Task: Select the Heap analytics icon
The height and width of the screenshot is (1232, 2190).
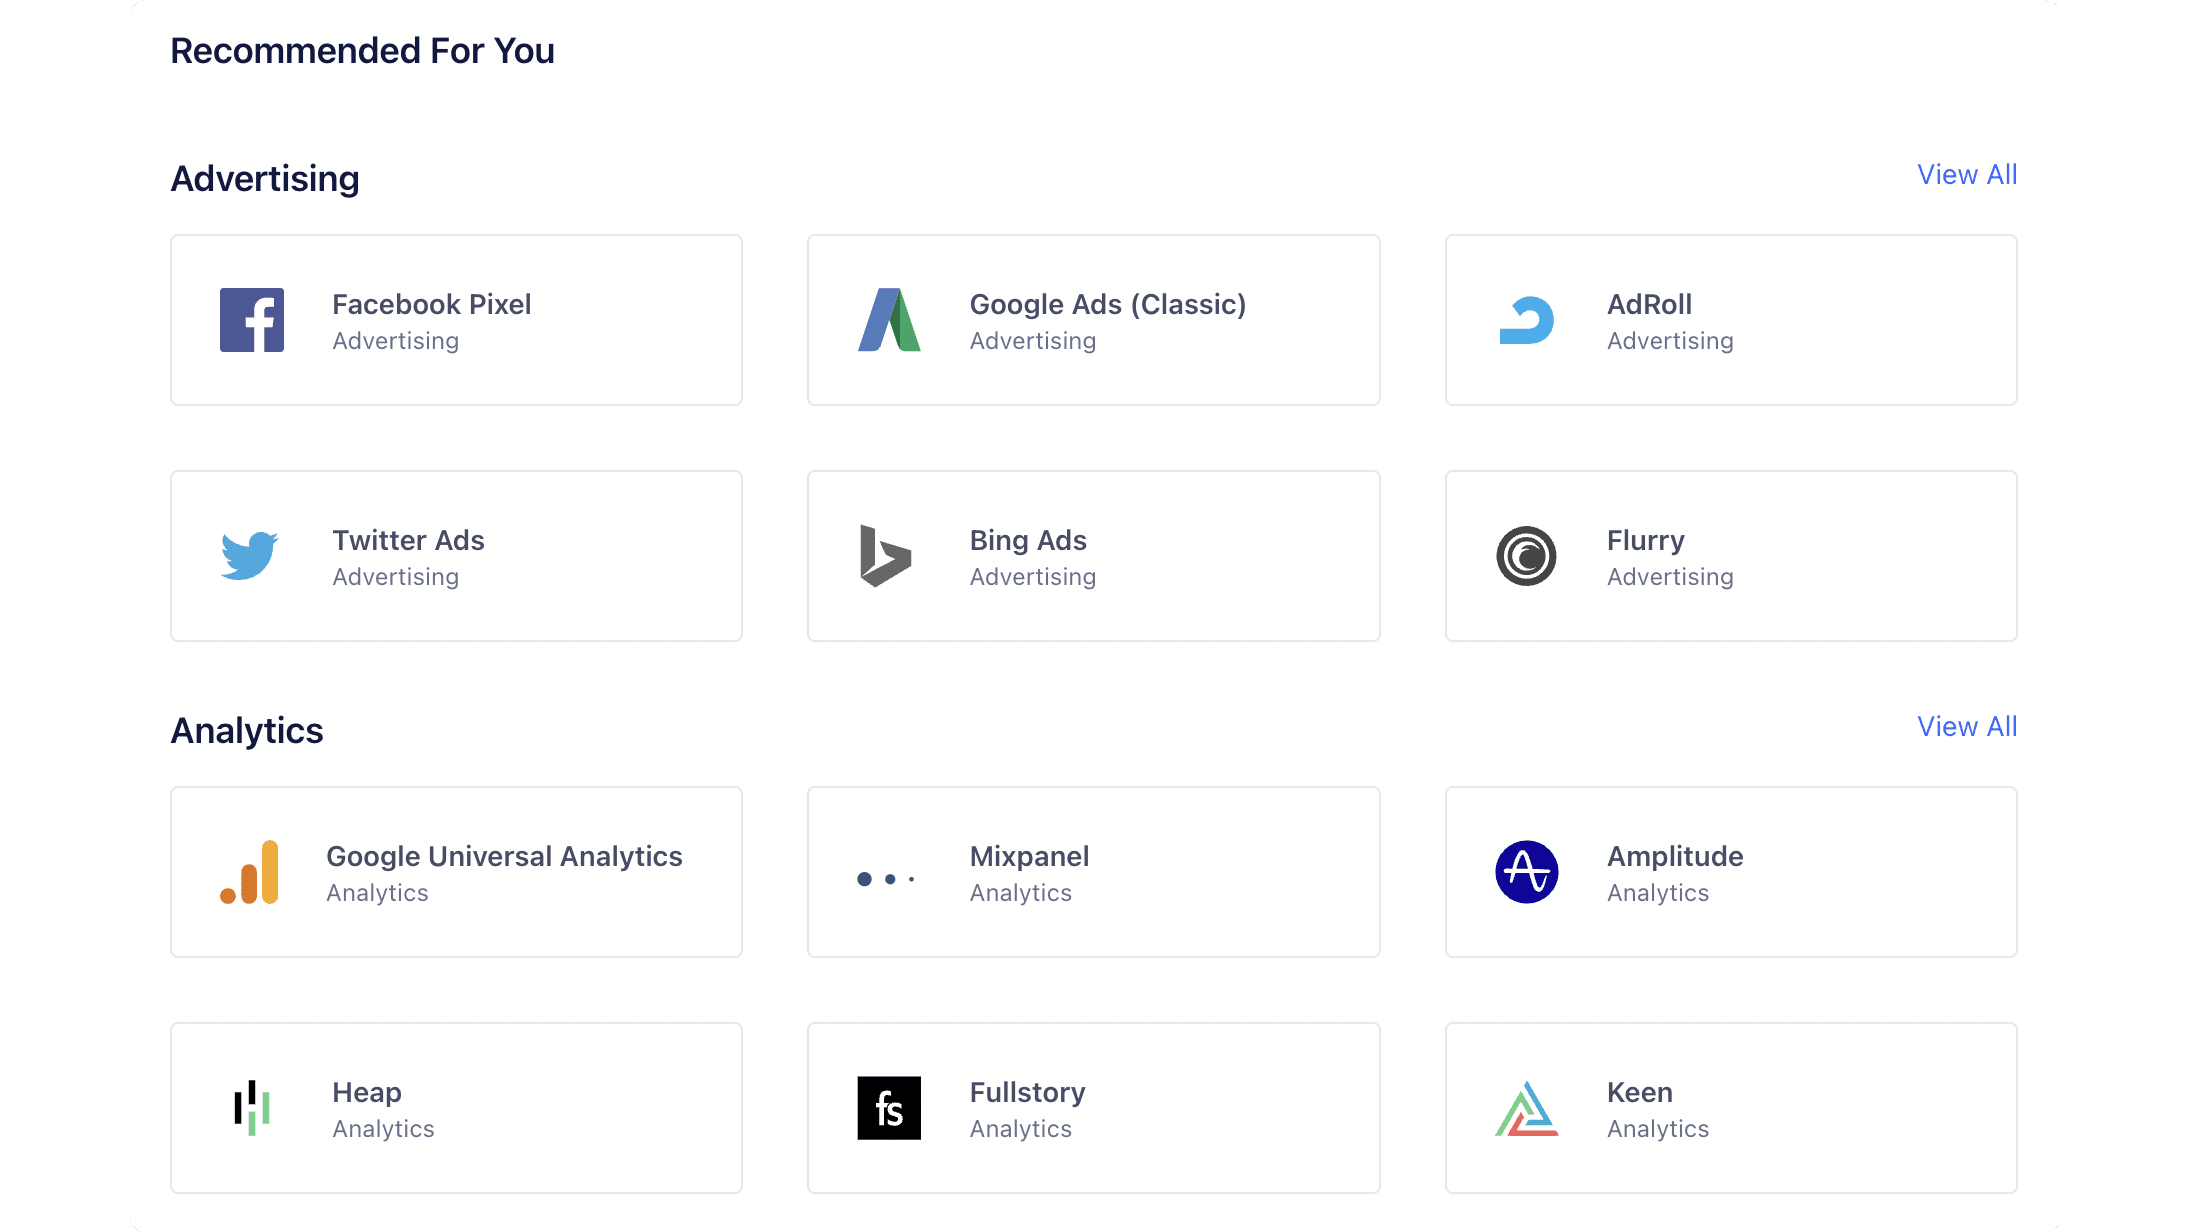Action: click(252, 1107)
